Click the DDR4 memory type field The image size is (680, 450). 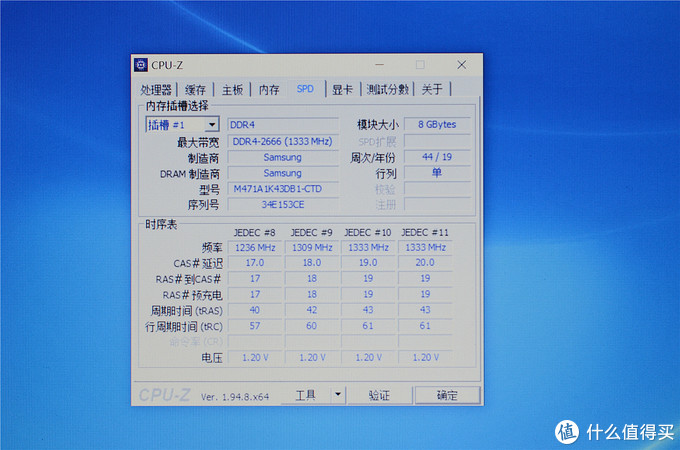click(283, 125)
